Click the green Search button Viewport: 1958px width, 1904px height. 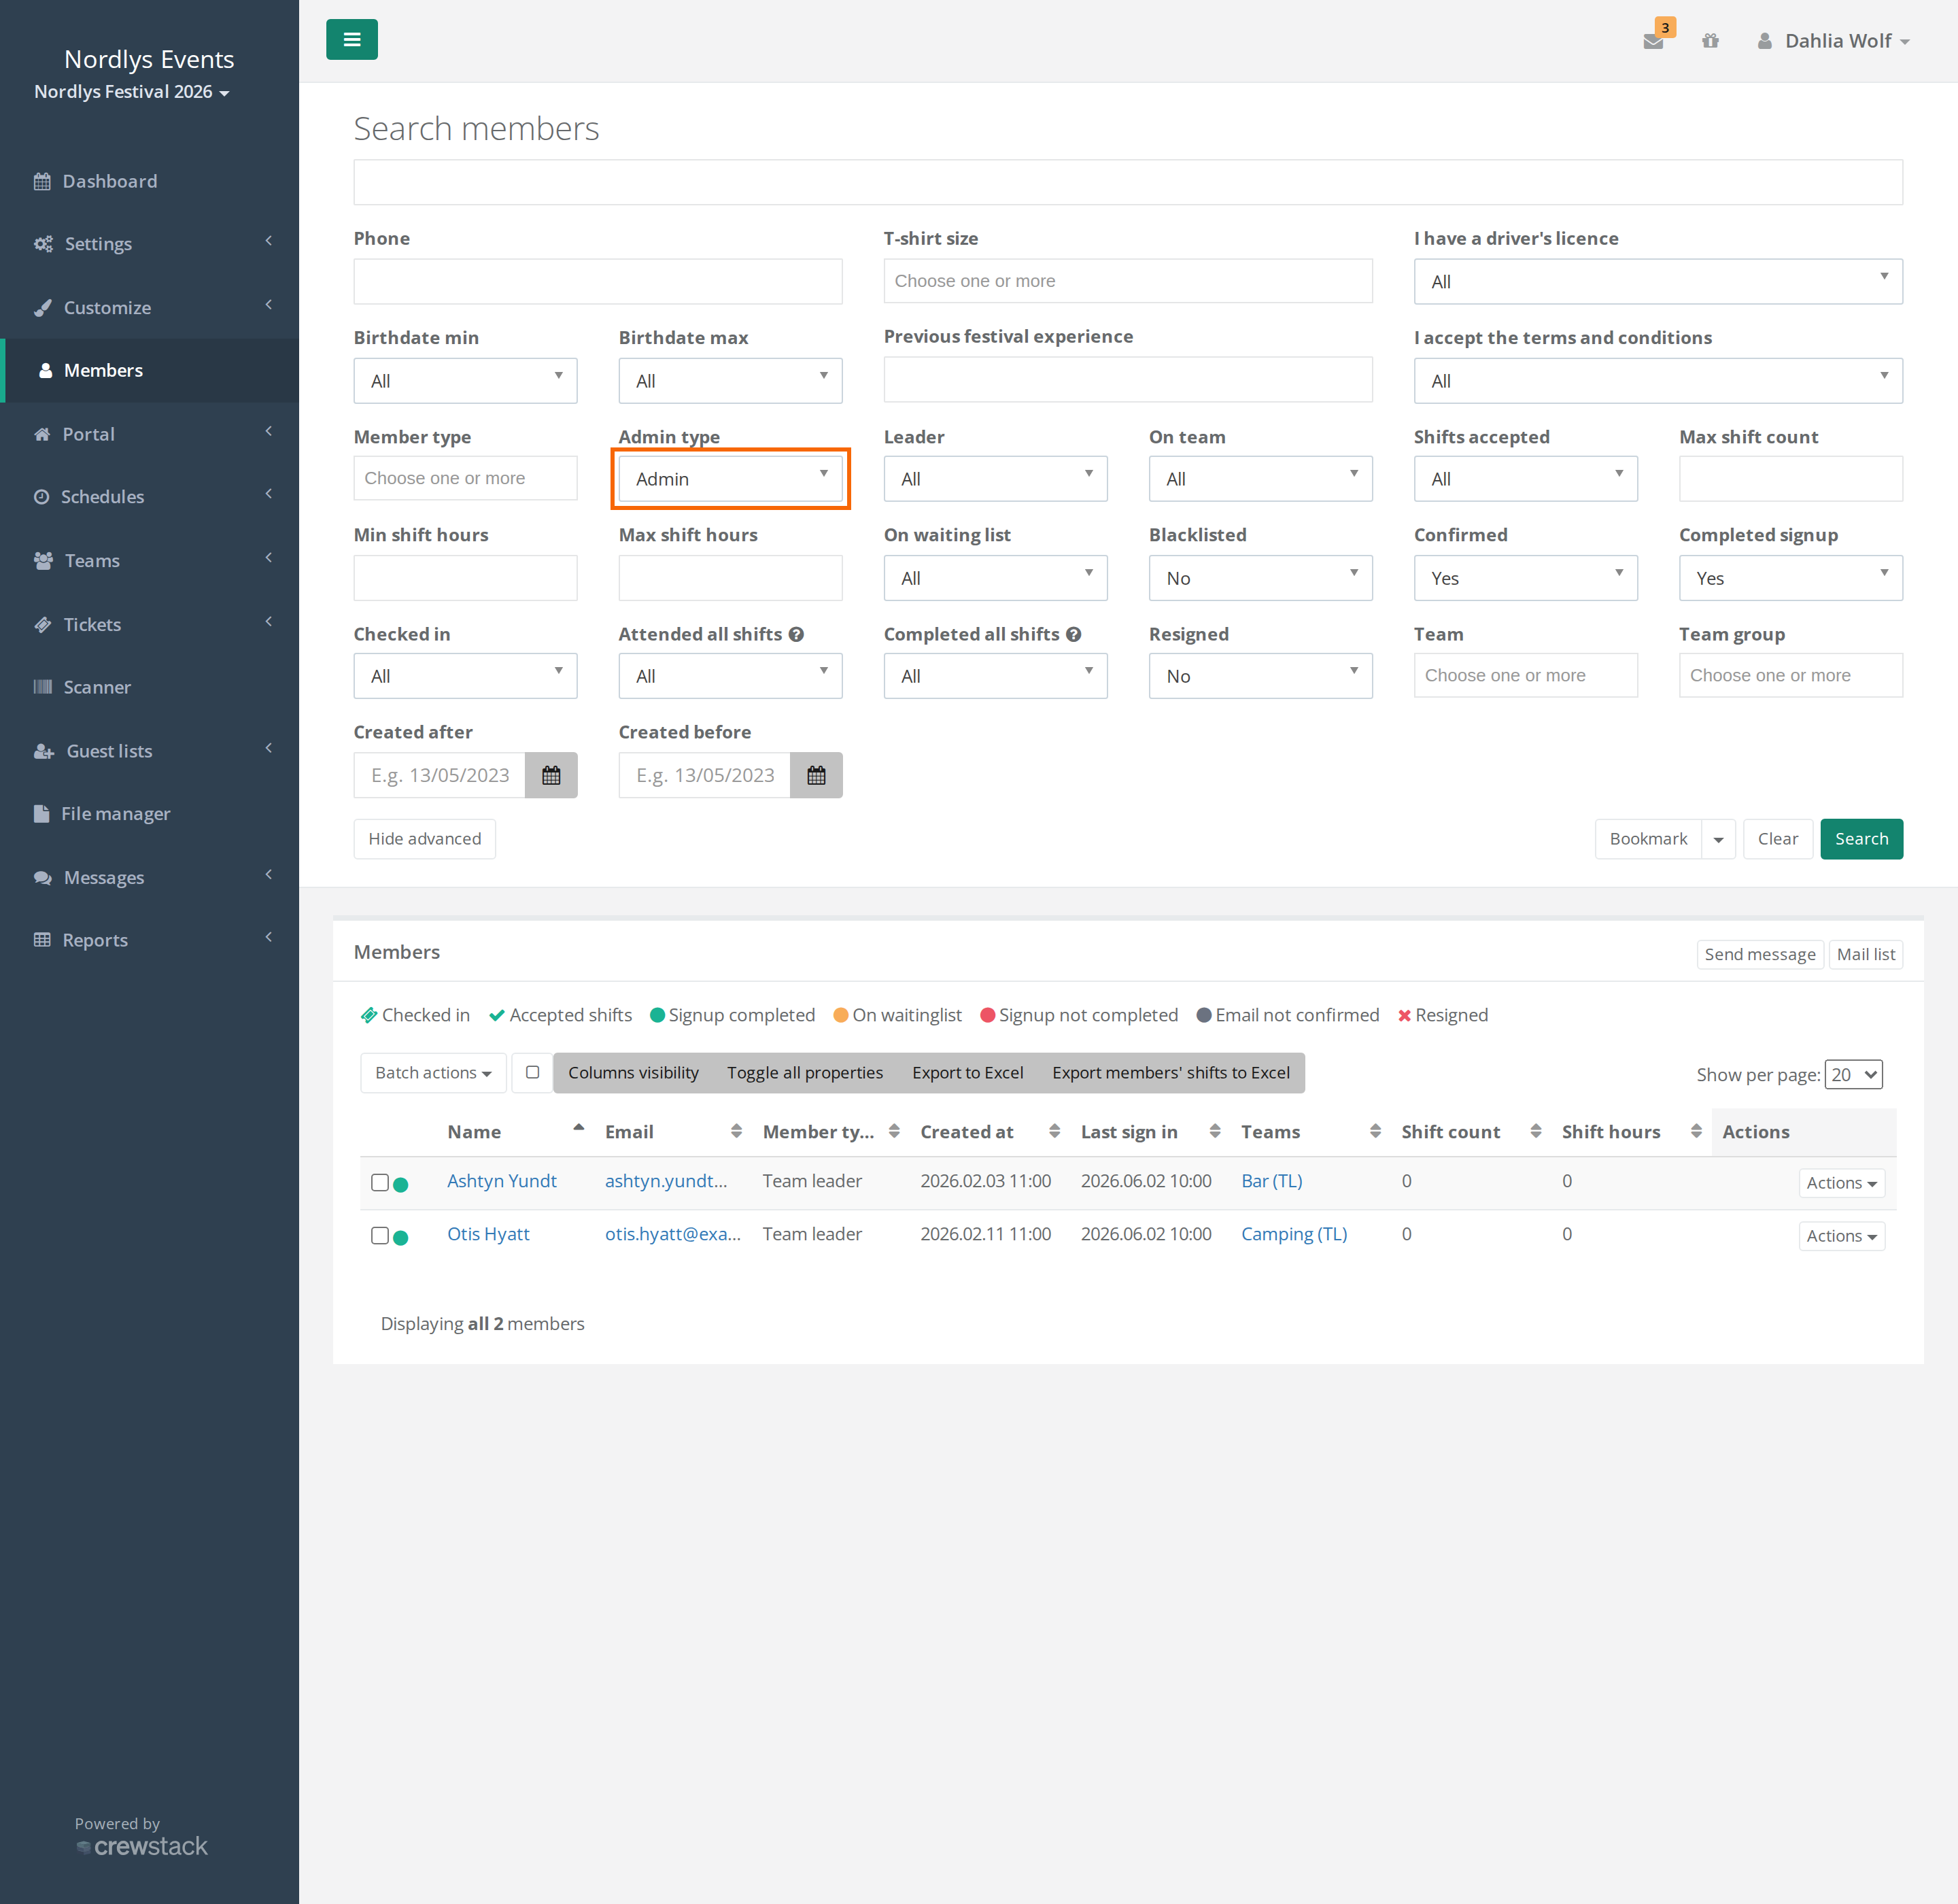coord(1861,839)
